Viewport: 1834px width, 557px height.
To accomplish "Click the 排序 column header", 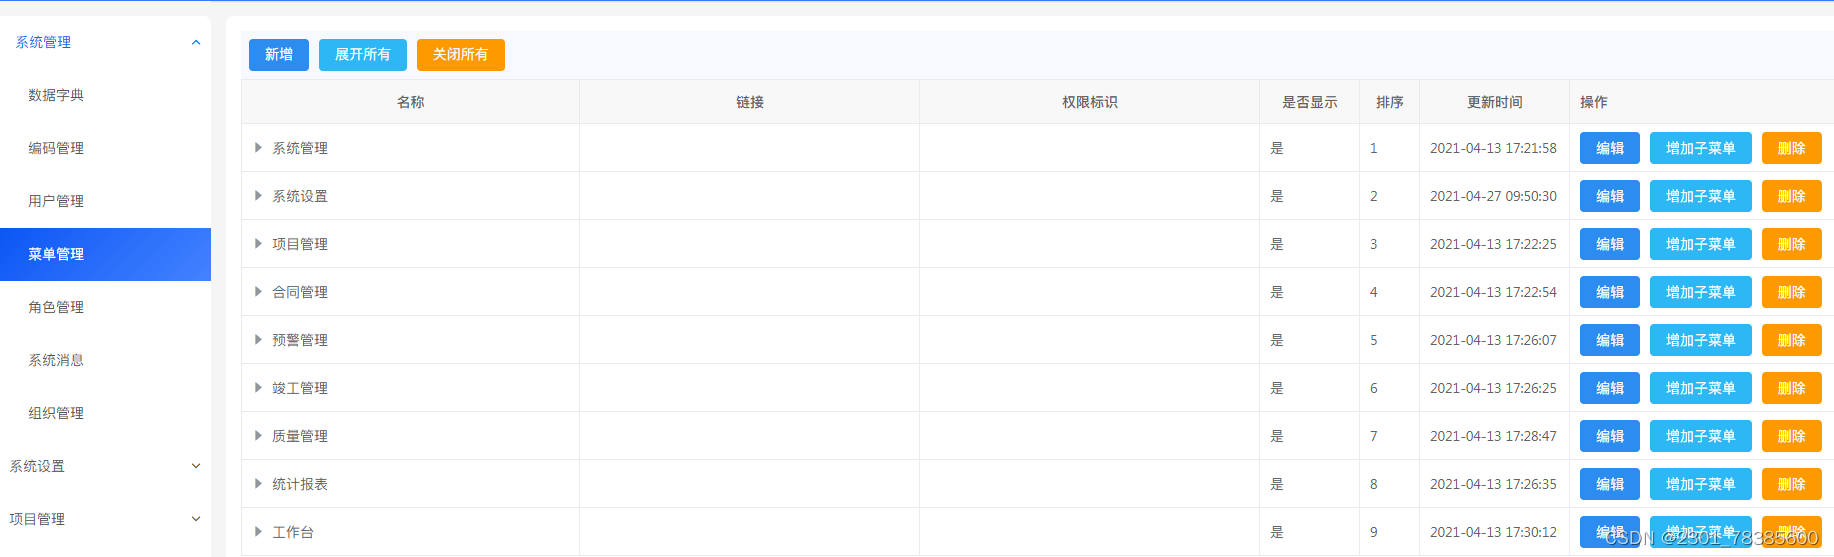I will point(1390,102).
